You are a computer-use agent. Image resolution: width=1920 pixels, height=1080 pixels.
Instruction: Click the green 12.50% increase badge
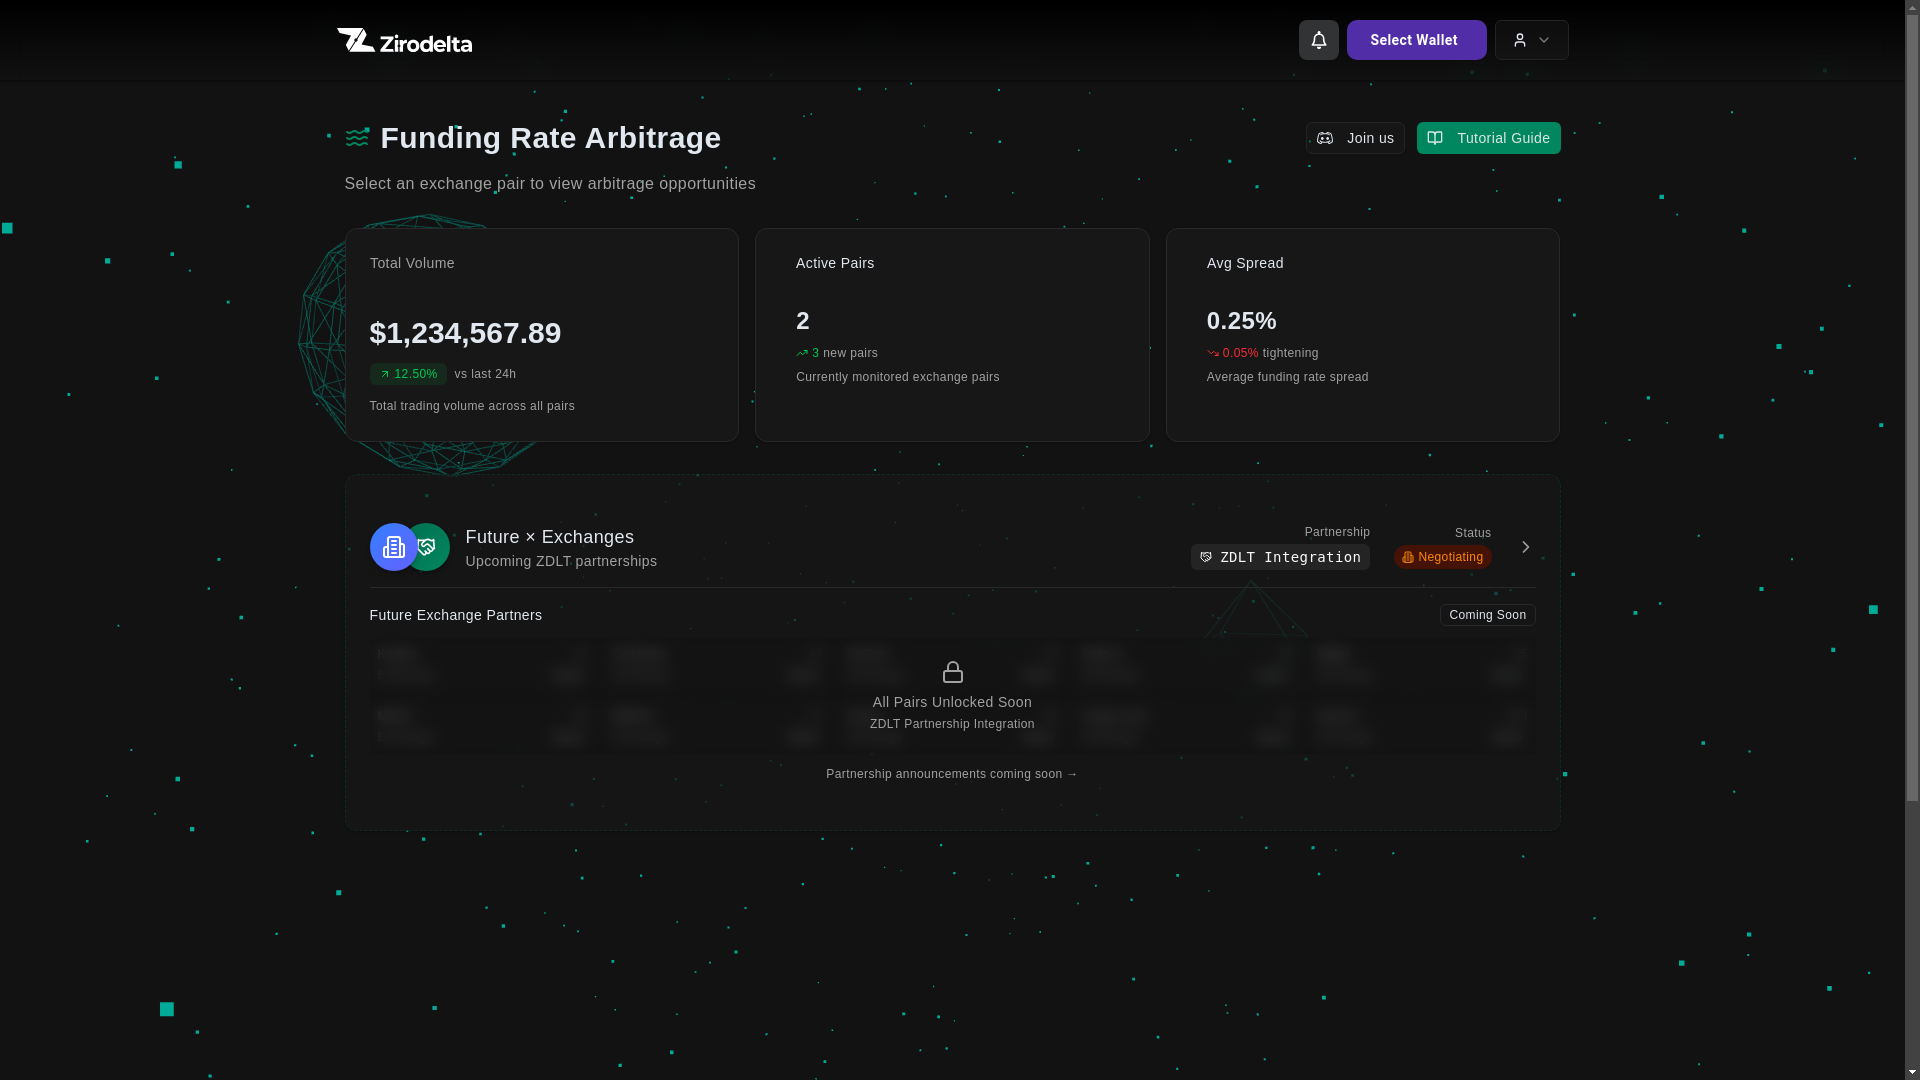(x=408, y=374)
